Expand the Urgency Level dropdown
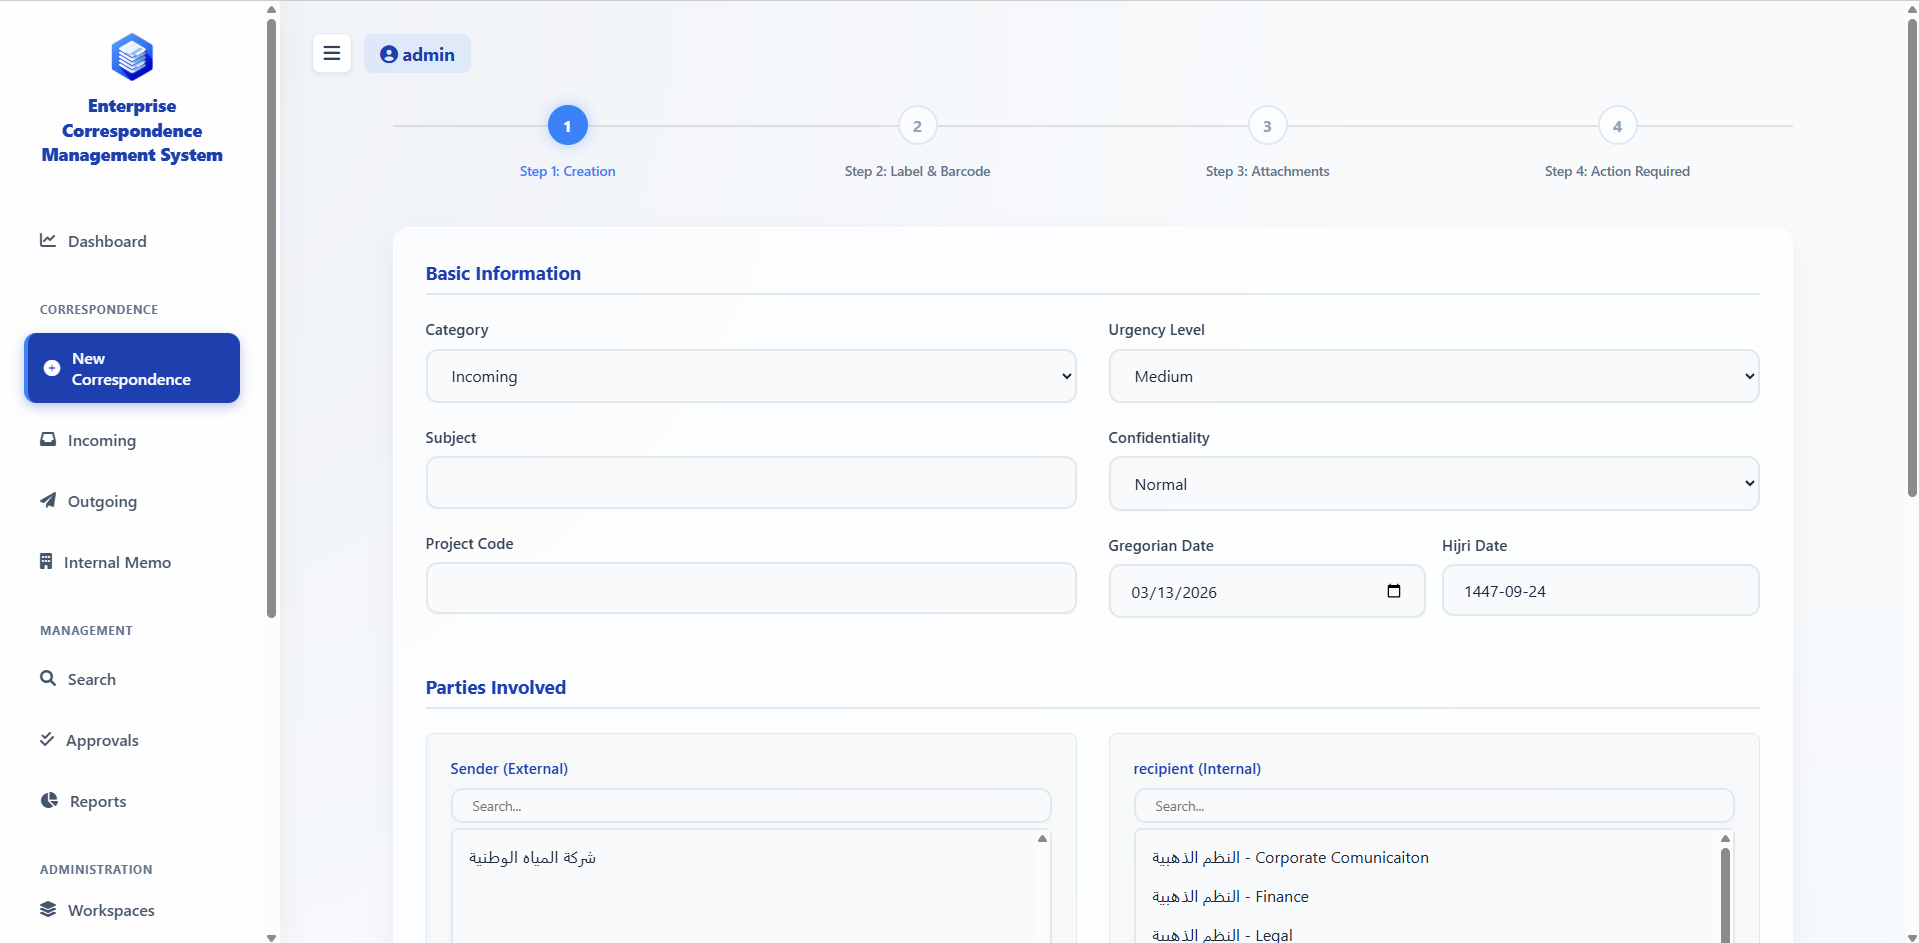Image resolution: width=1919 pixels, height=943 pixels. coord(1433,376)
